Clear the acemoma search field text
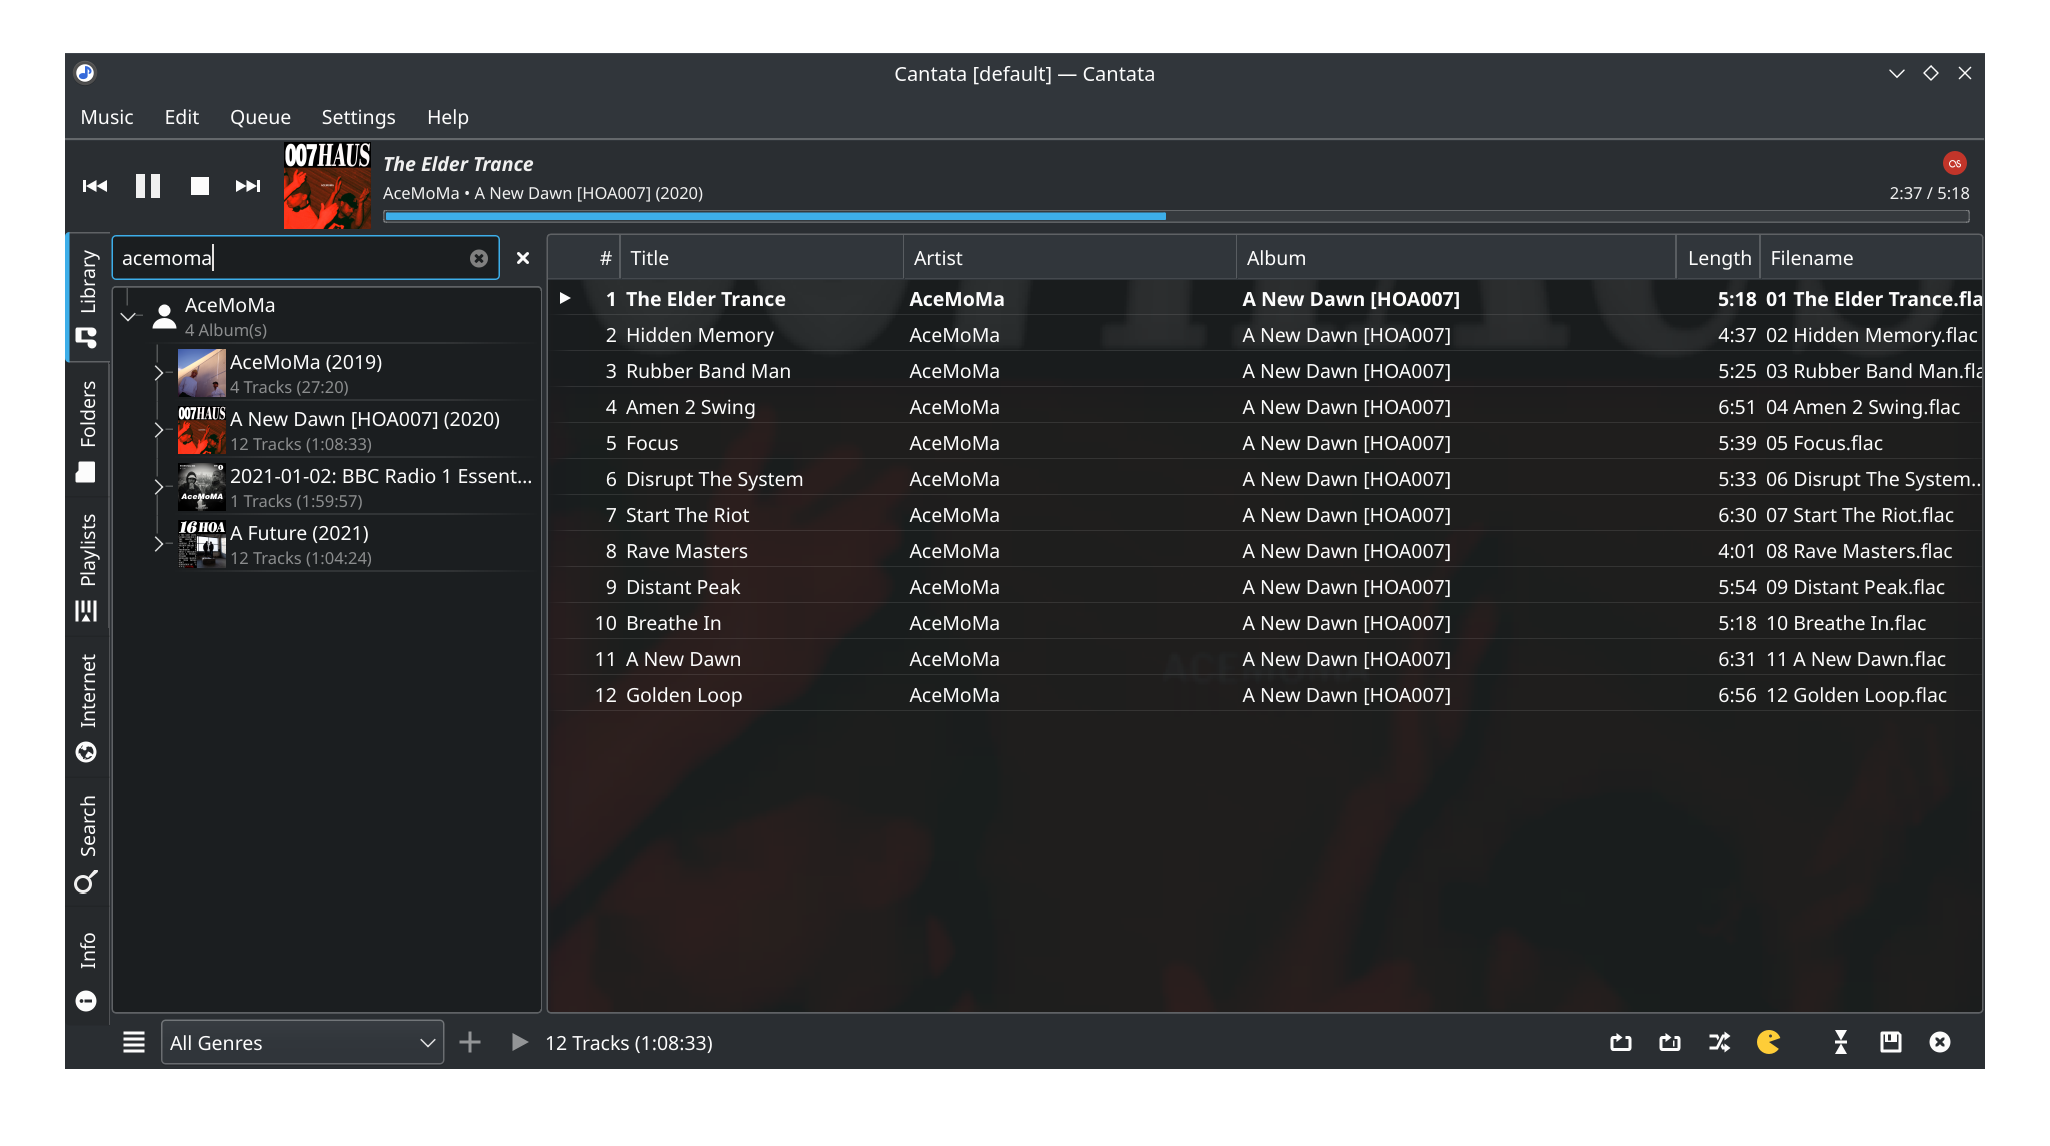 (x=479, y=258)
